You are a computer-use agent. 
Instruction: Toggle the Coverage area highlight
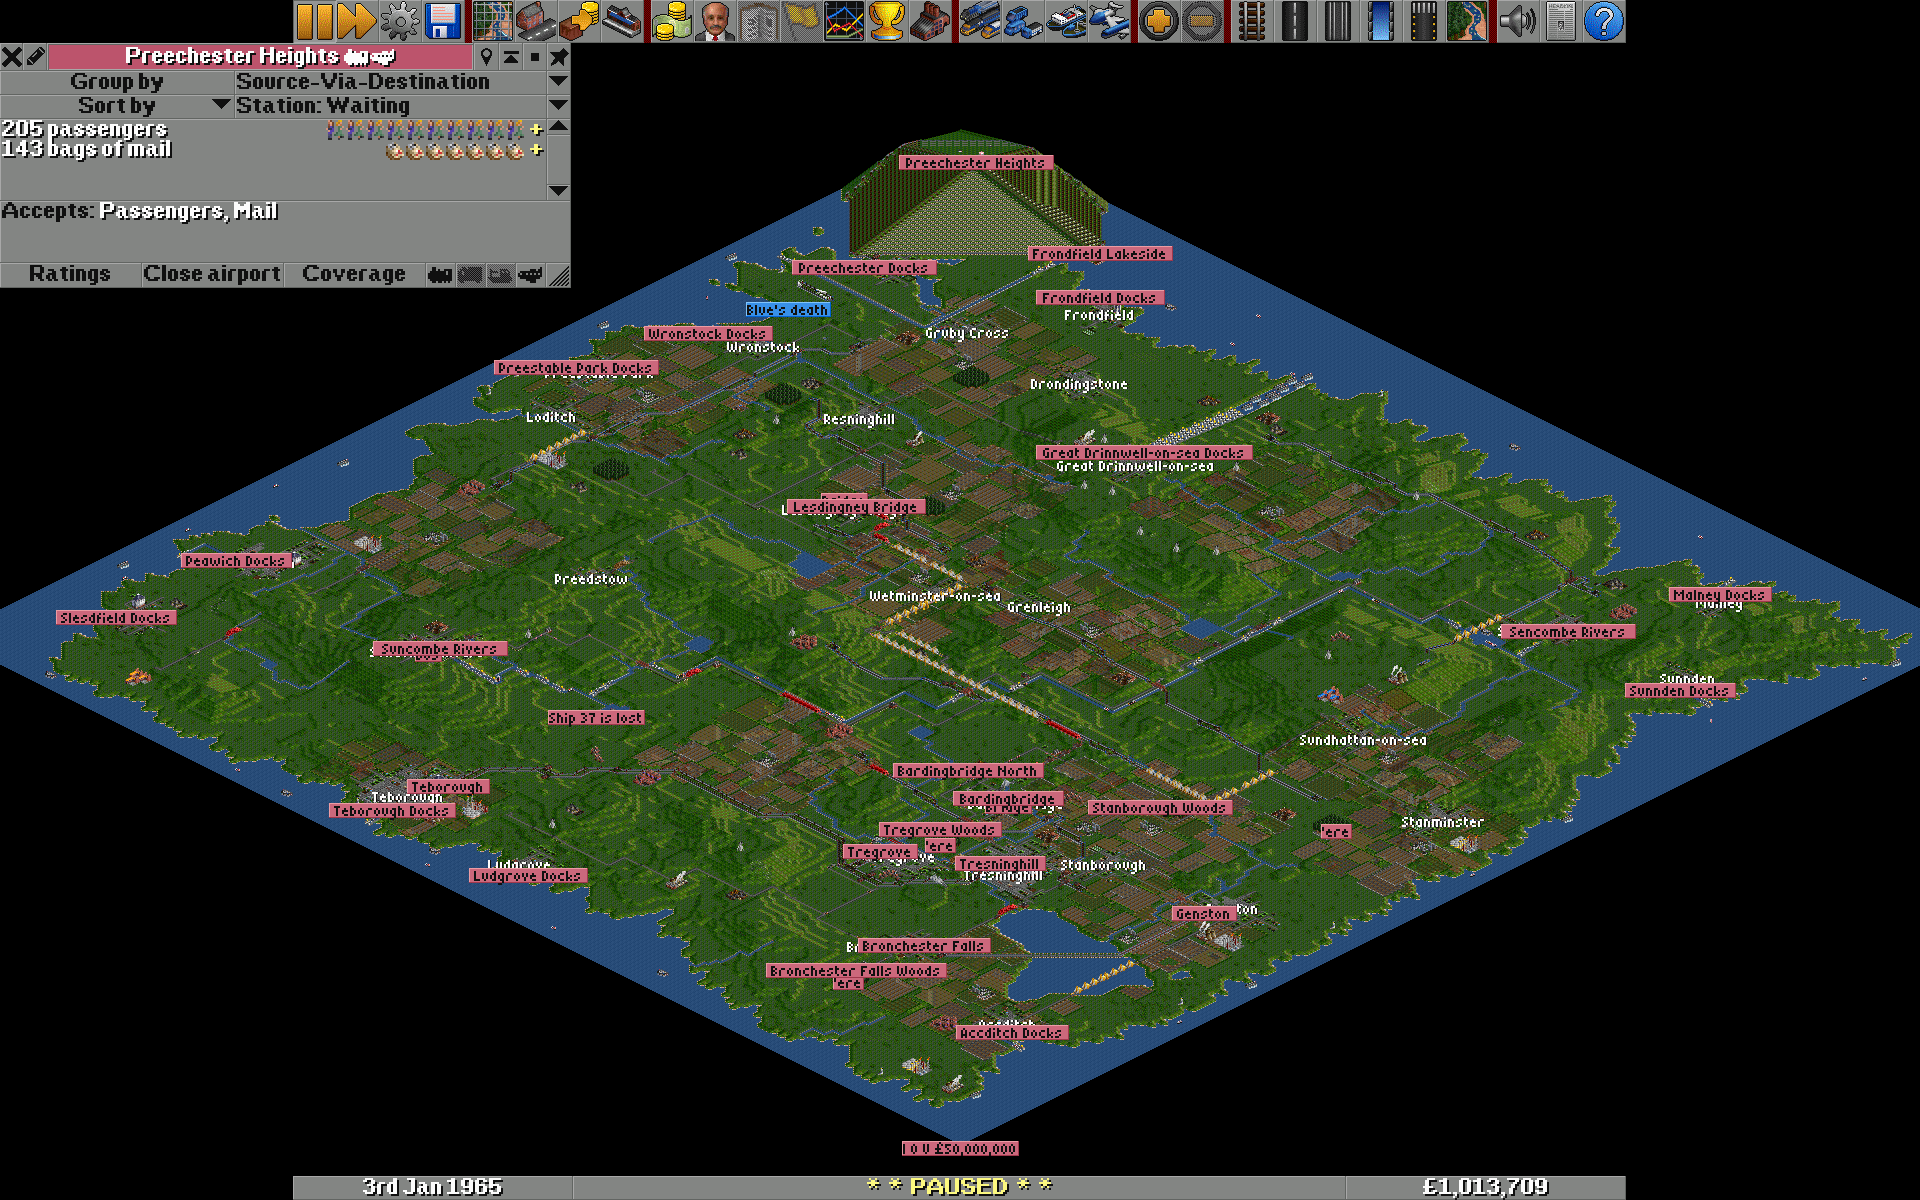click(x=354, y=274)
